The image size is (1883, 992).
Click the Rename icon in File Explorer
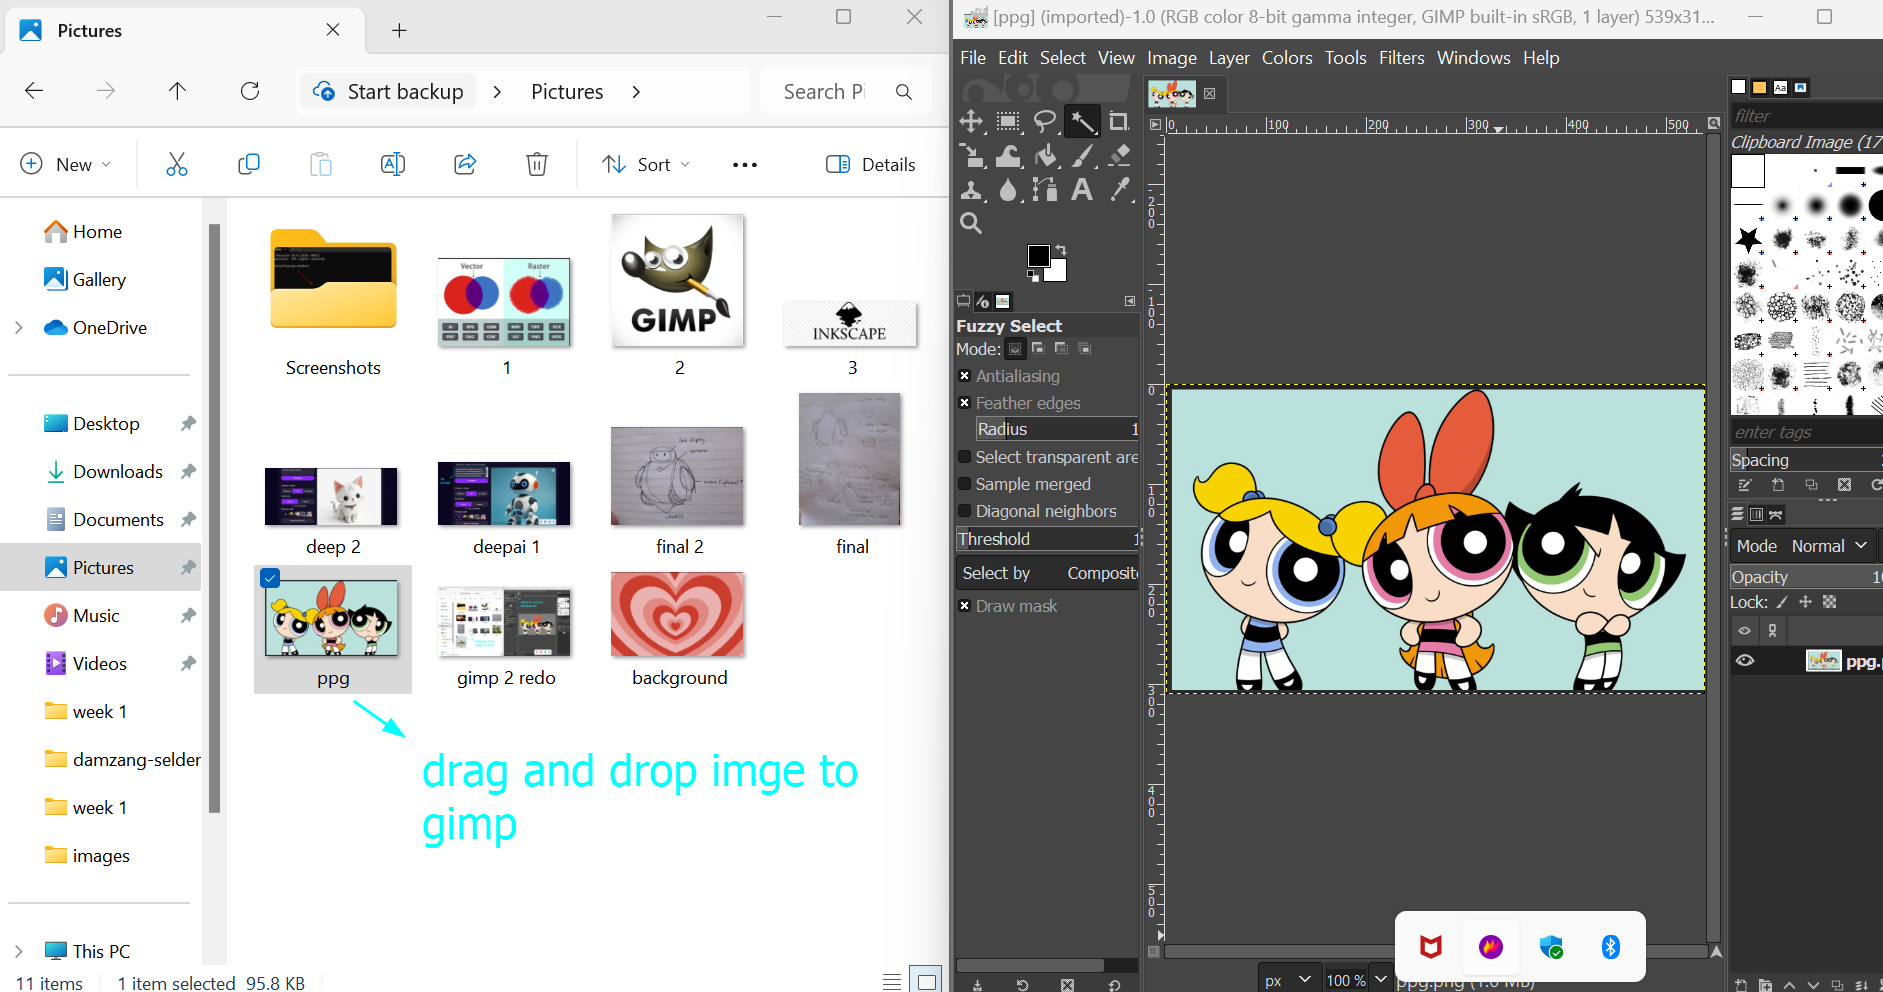pyautogui.click(x=393, y=164)
